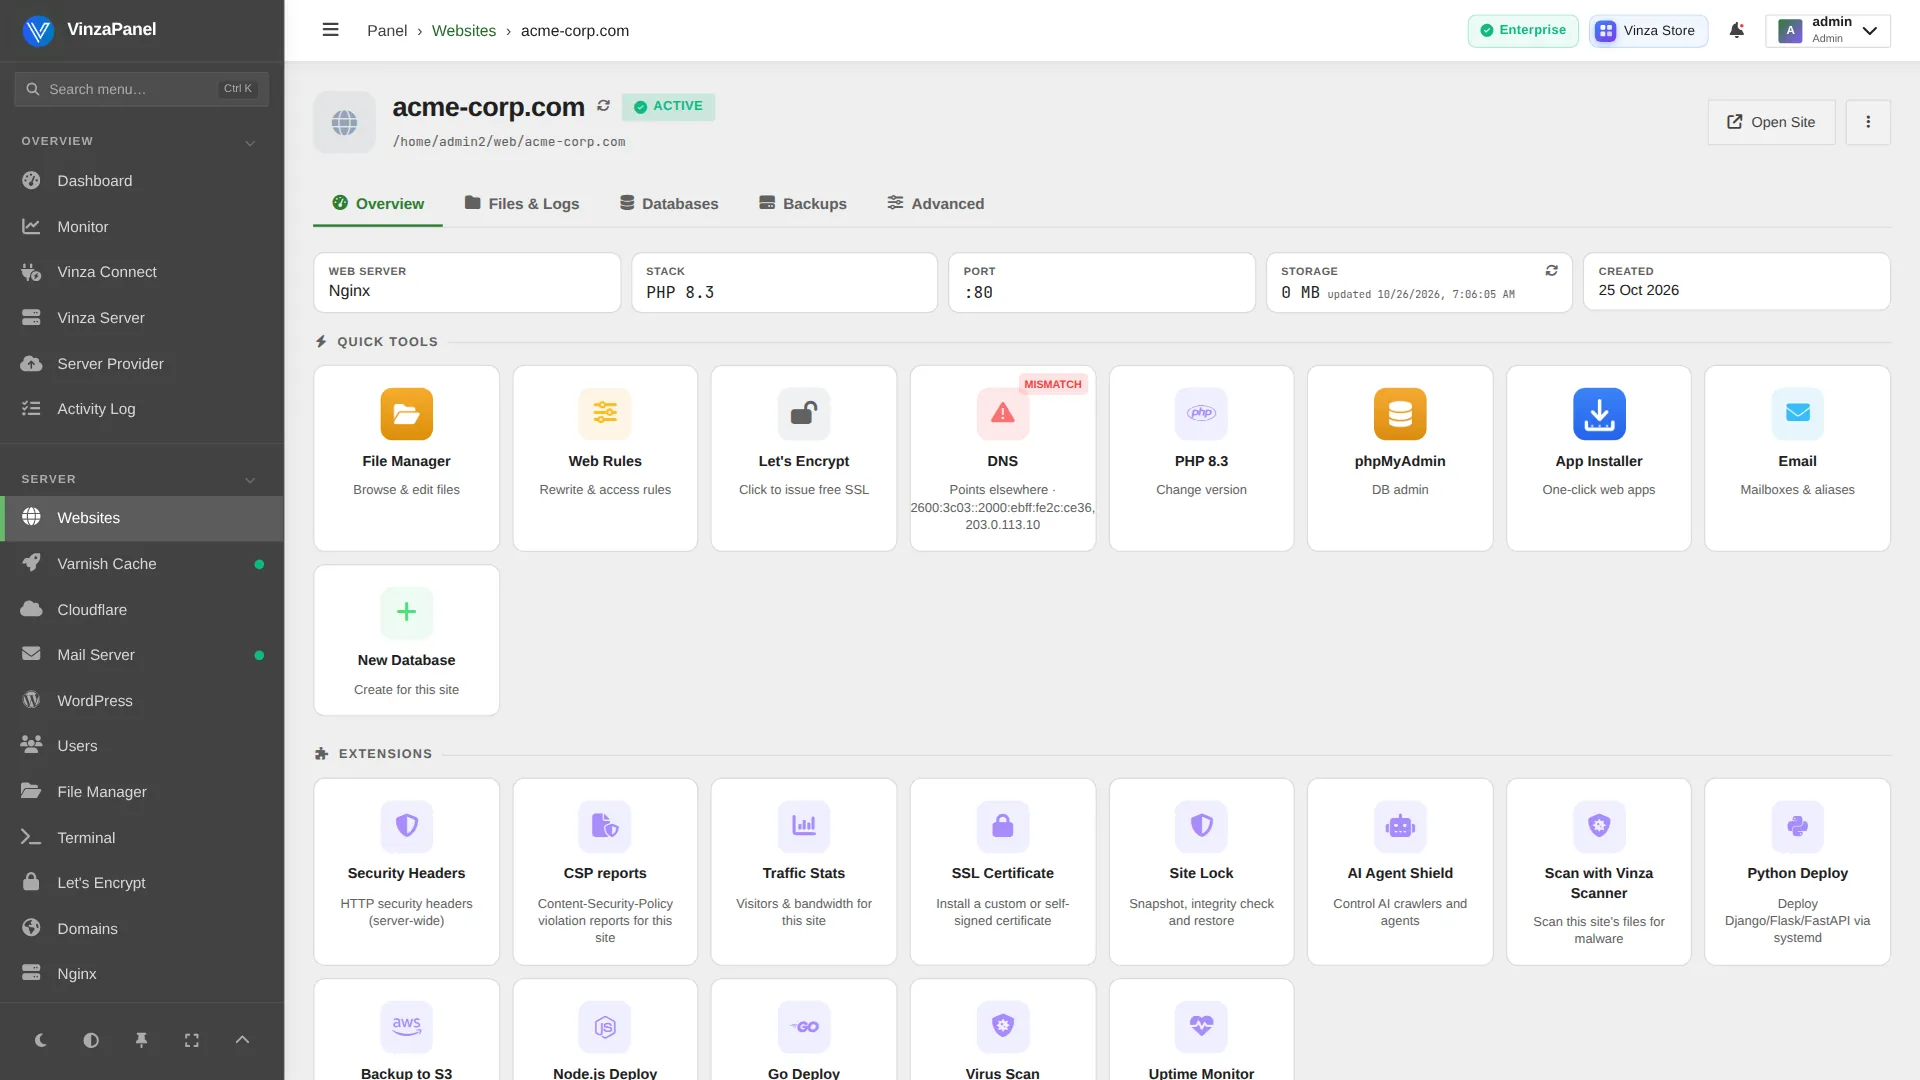1920x1080 pixels.
Task: Open WordPress in the sidebar
Action: pos(142,701)
